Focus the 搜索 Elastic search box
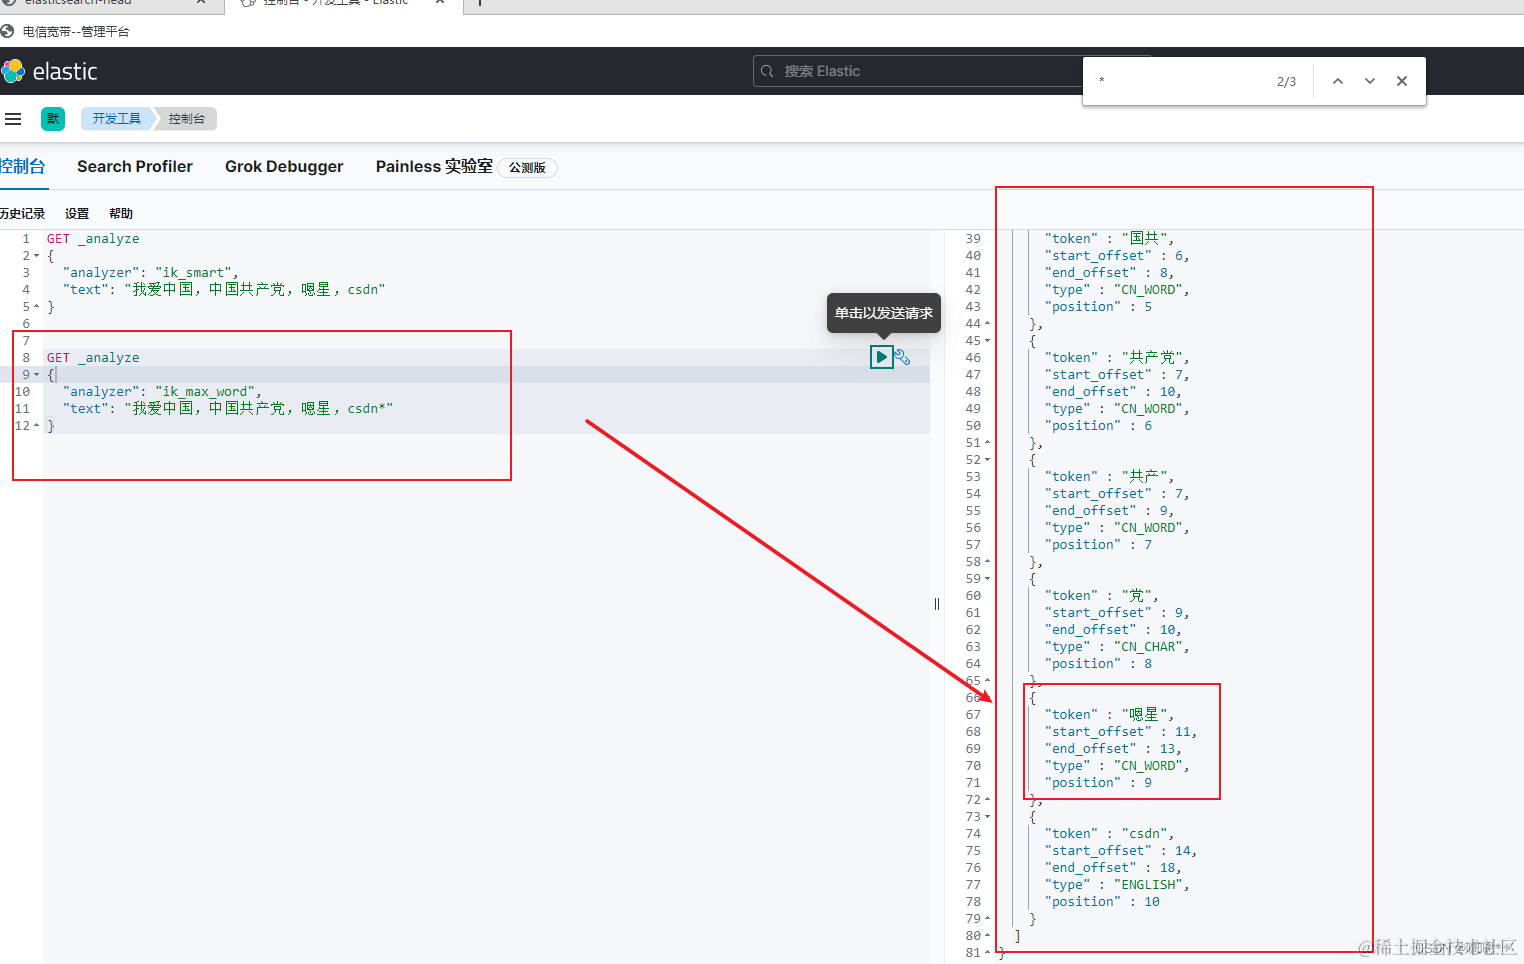1524x964 pixels. coord(920,71)
